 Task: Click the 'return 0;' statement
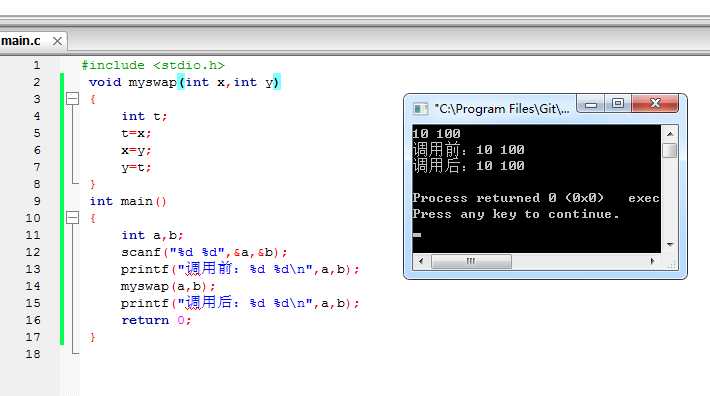pyautogui.click(x=156, y=320)
